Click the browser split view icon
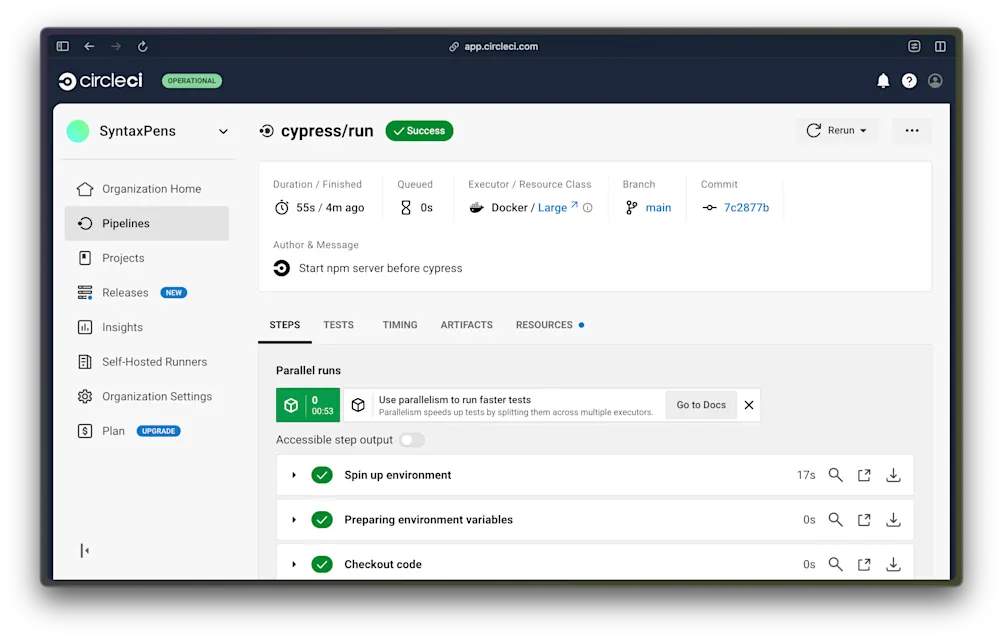 coord(940,46)
